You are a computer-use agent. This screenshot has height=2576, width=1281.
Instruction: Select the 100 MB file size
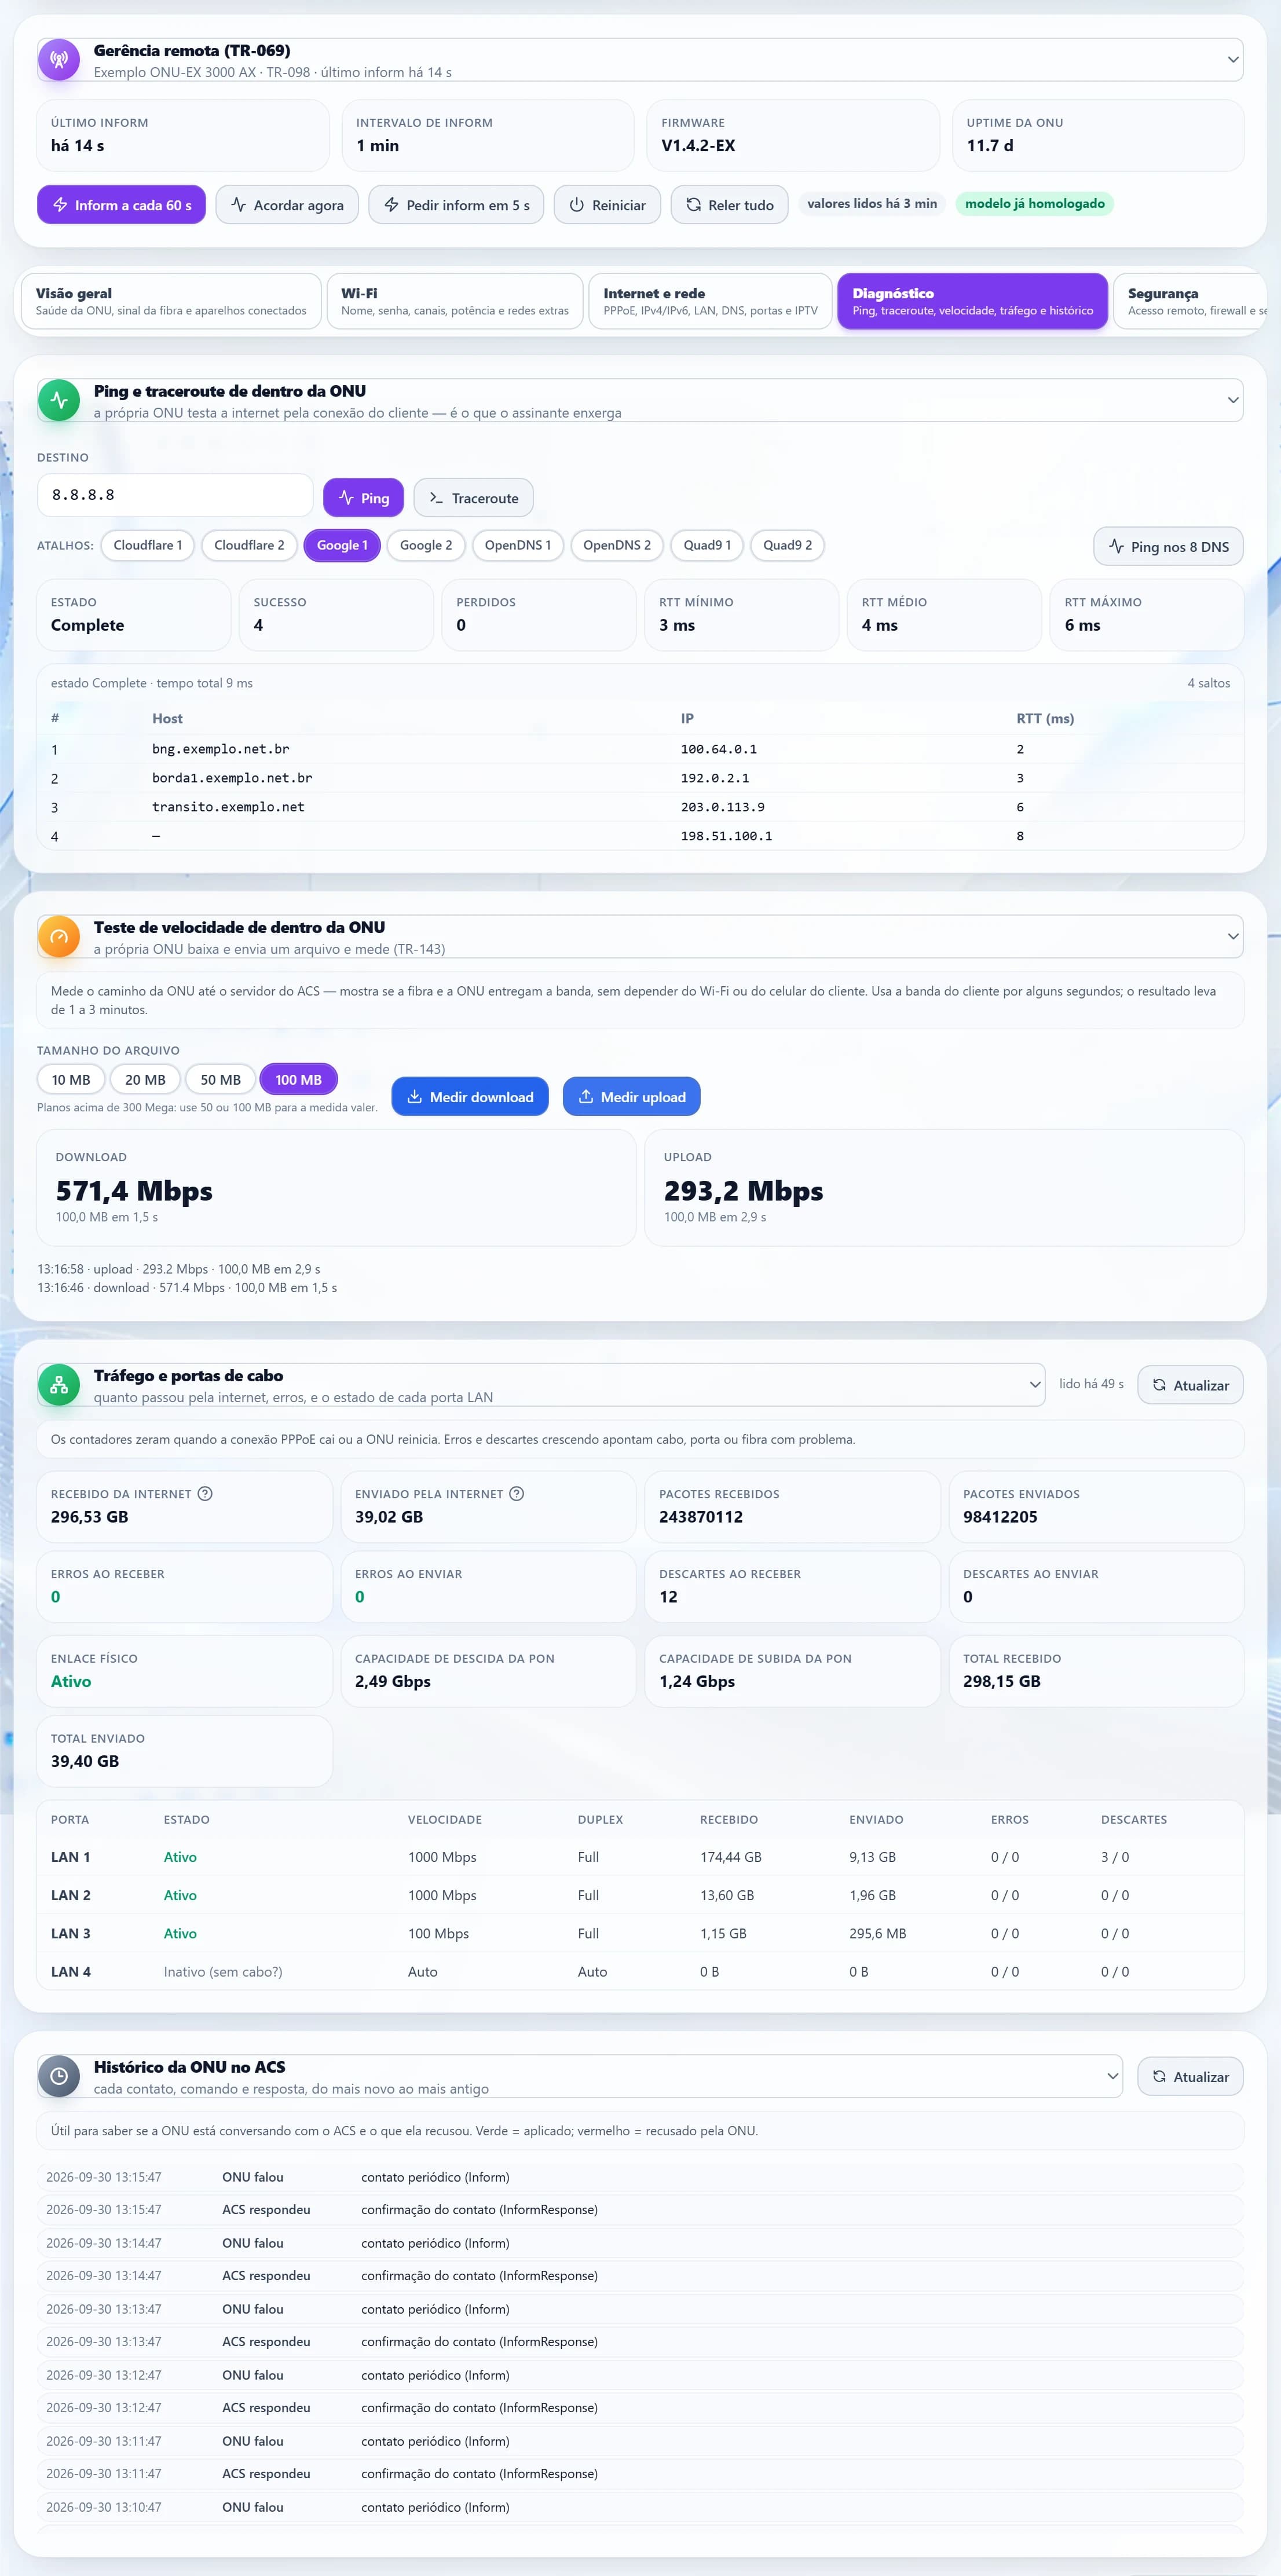click(x=298, y=1079)
